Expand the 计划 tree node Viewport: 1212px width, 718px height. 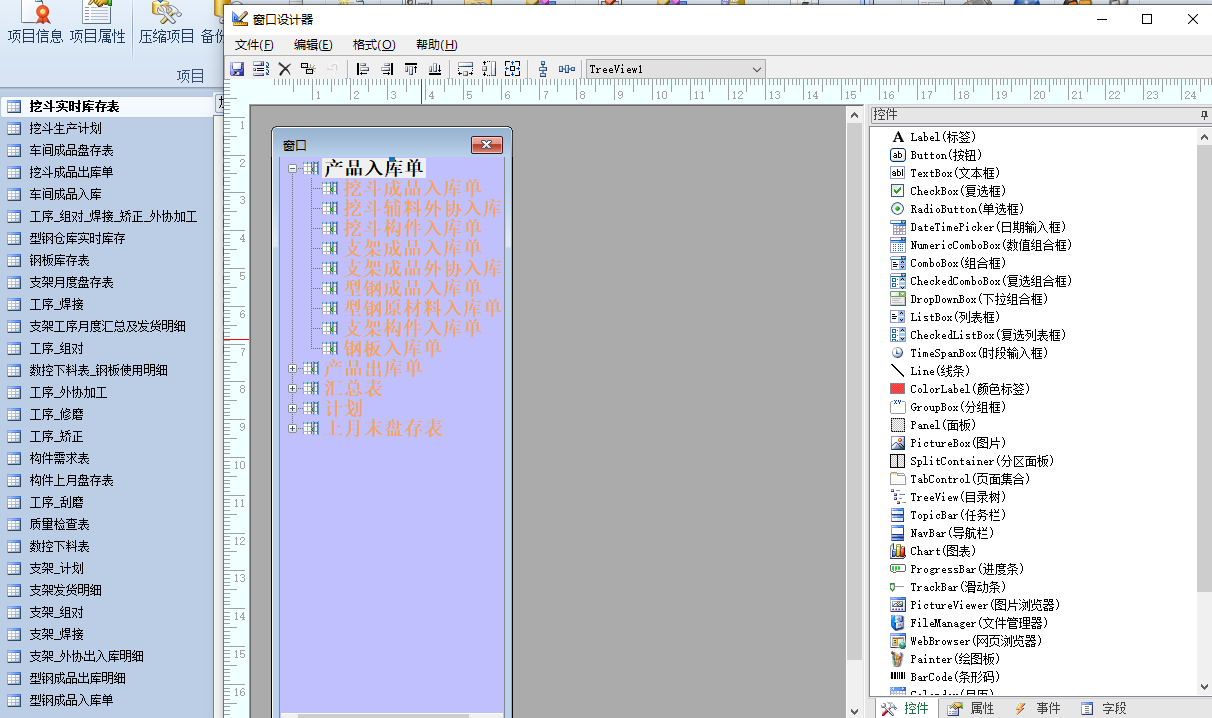tap(293, 408)
